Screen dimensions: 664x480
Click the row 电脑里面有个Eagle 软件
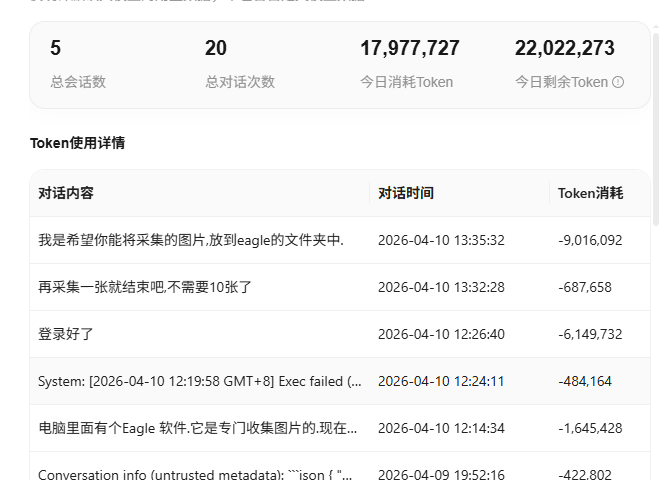coord(340,428)
